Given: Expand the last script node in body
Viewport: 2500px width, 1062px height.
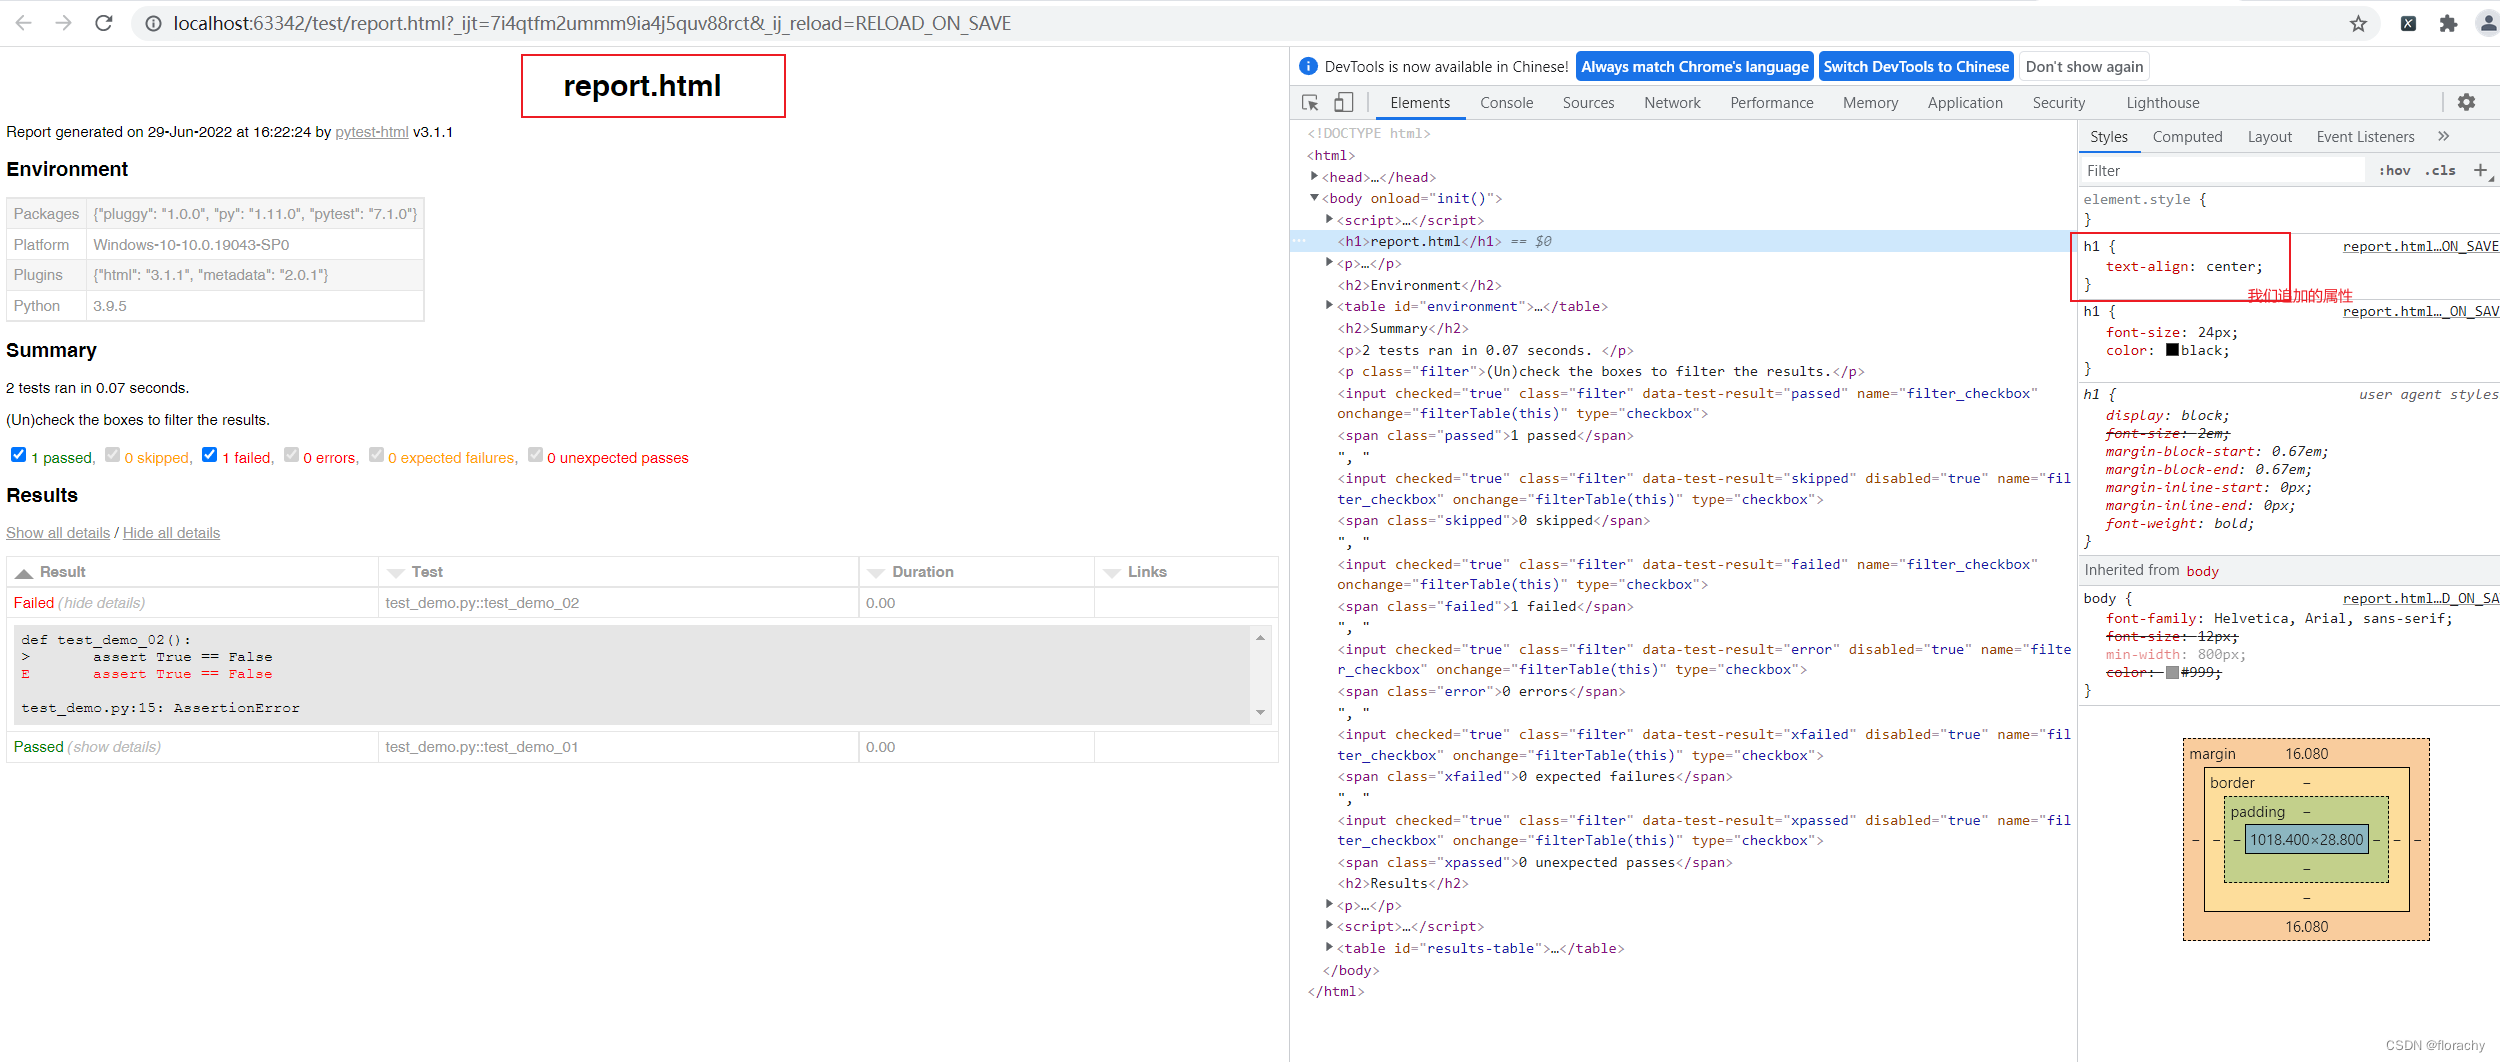Looking at the screenshot, I should 1329,925.
